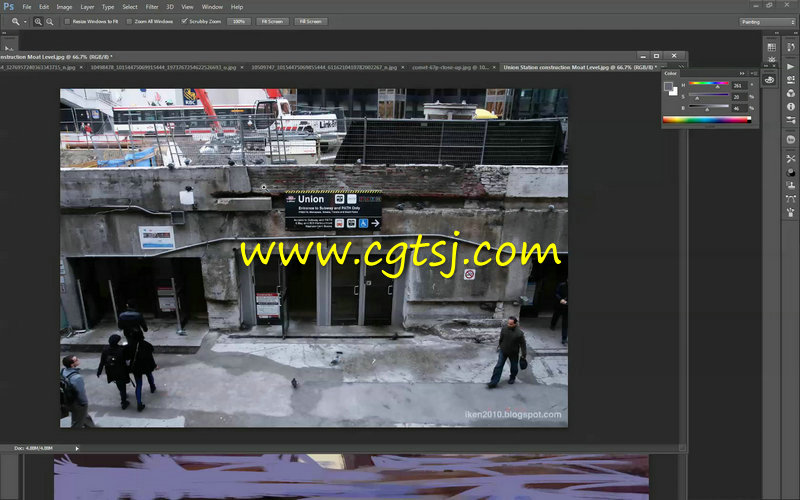Expand the status bar info arrow
The height and width of the screenshot is (500, 800).
tap(77, 448)
